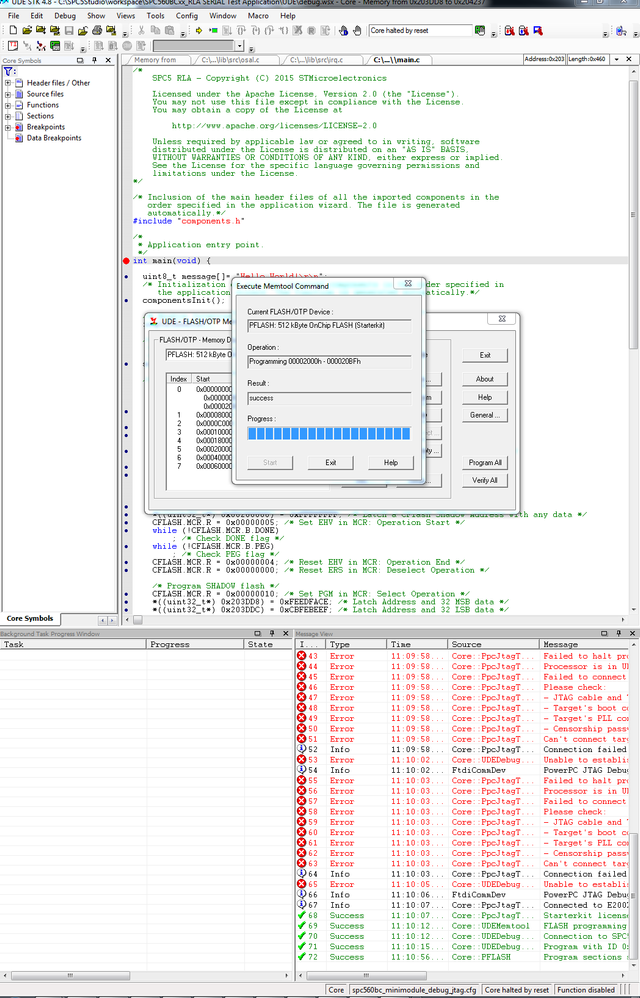Open the editor tab list dropdown arrow
Image resolution: width=640 pixels, height=998 pixels.
(x=616, y=59)
